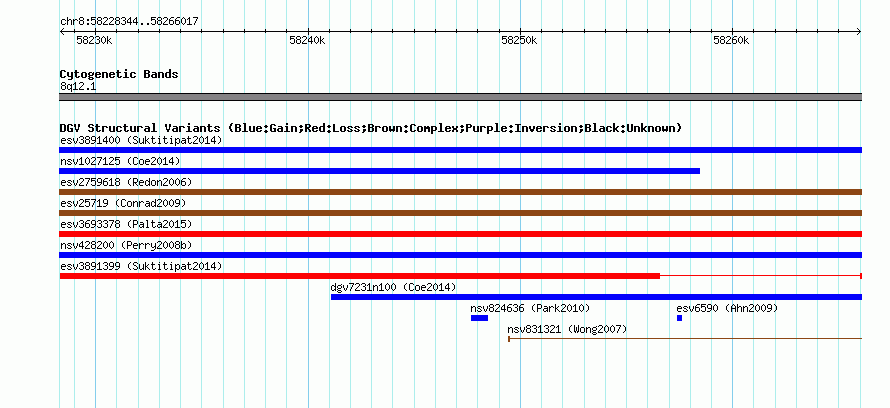Viewport: 890px width, 408px height.
Task: Click the 58240k ruler tick label
Action: coord(307,40)
